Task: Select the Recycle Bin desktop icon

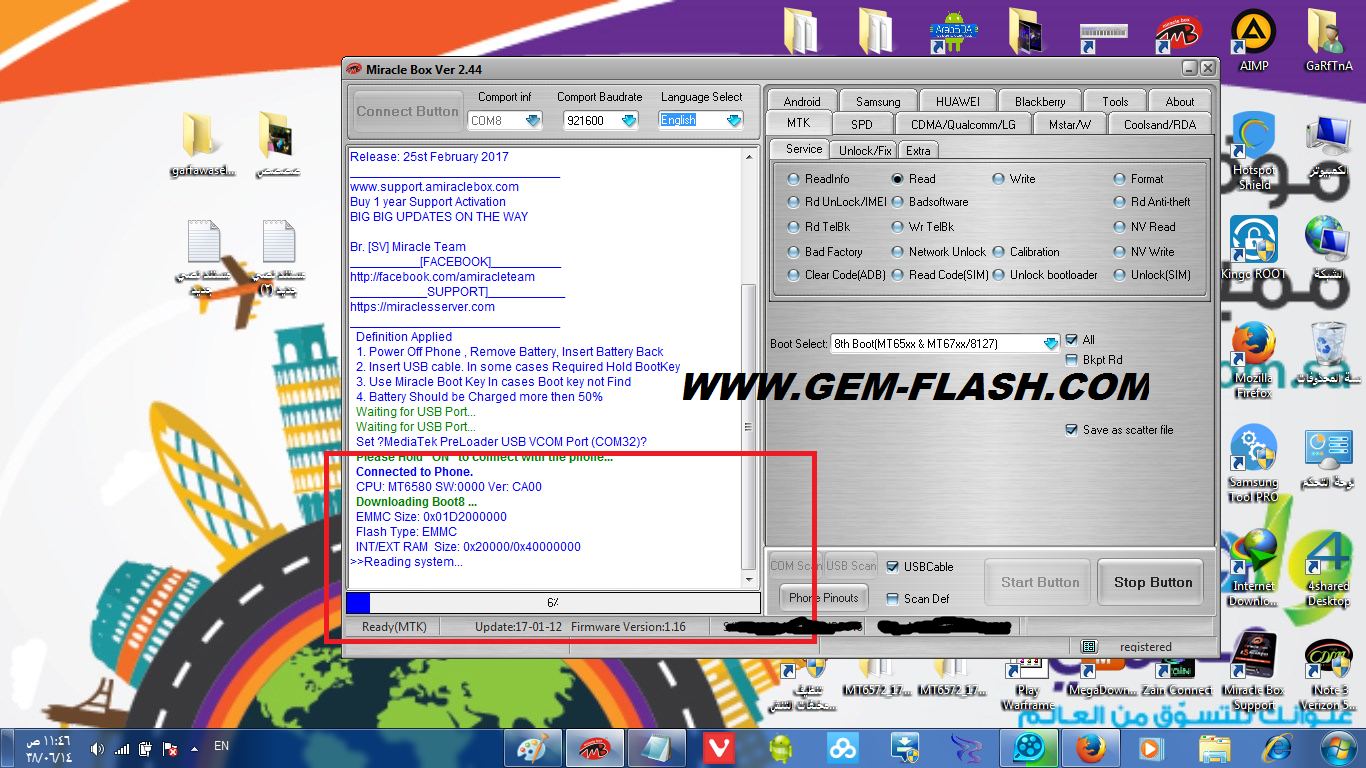Action: [1328, 352]
